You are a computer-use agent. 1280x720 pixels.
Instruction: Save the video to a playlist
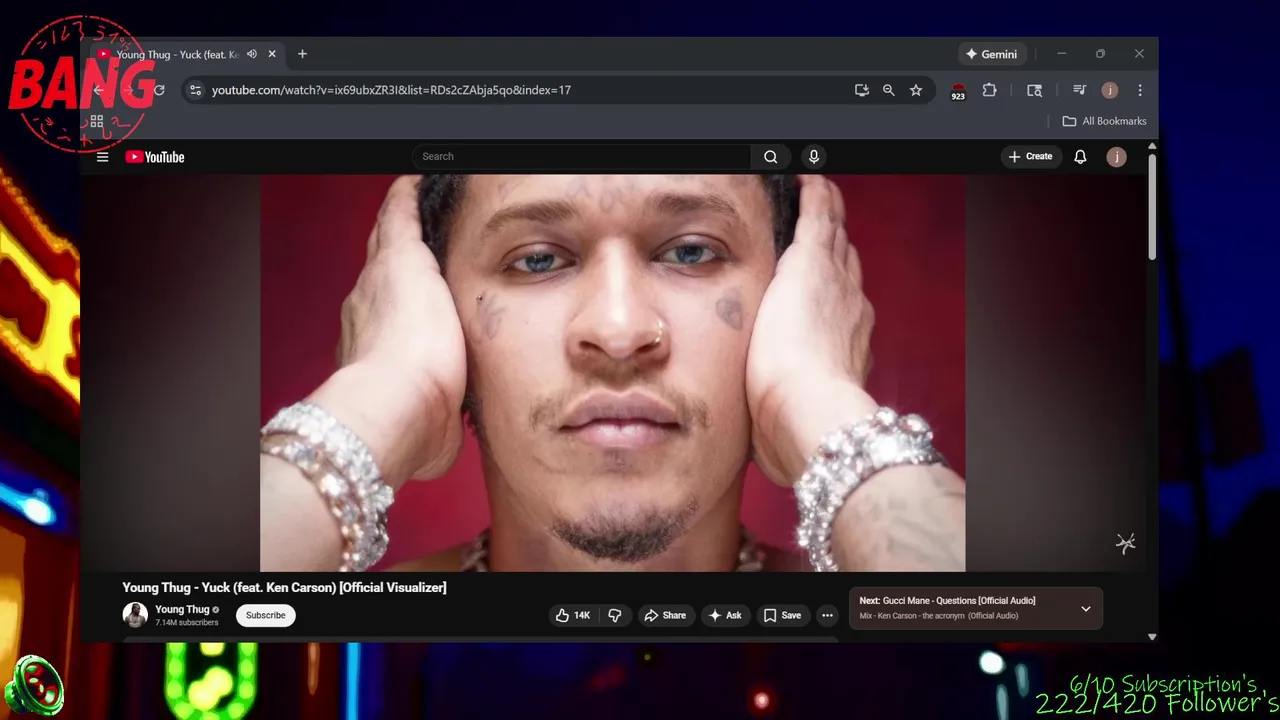pos(782,615)
